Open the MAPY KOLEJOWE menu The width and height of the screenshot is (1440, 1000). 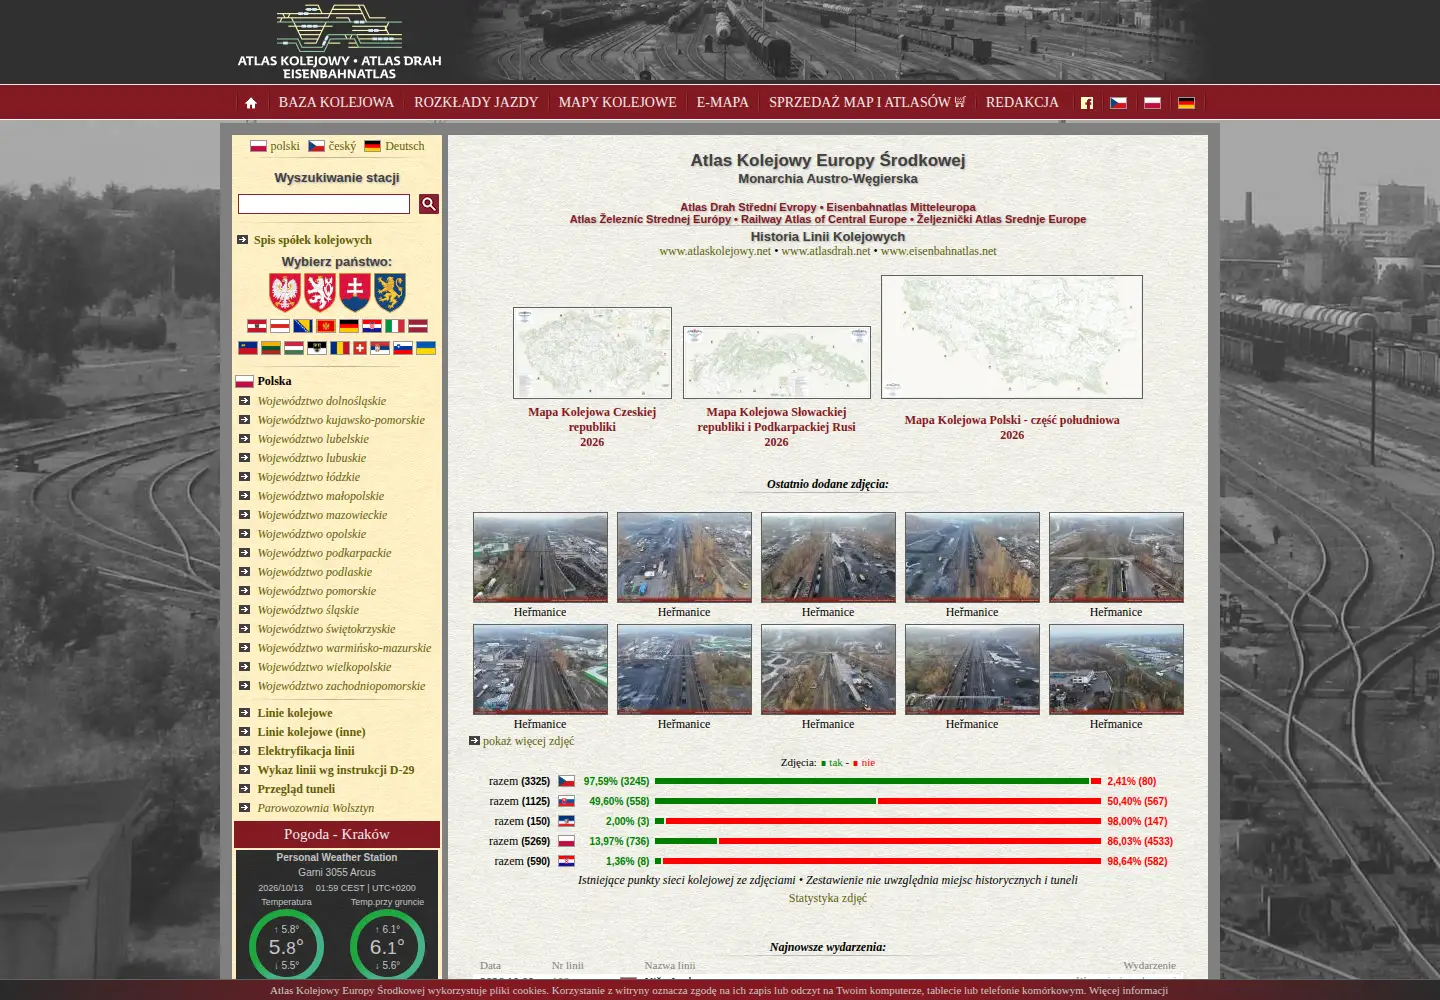click(x=617, y=102)
